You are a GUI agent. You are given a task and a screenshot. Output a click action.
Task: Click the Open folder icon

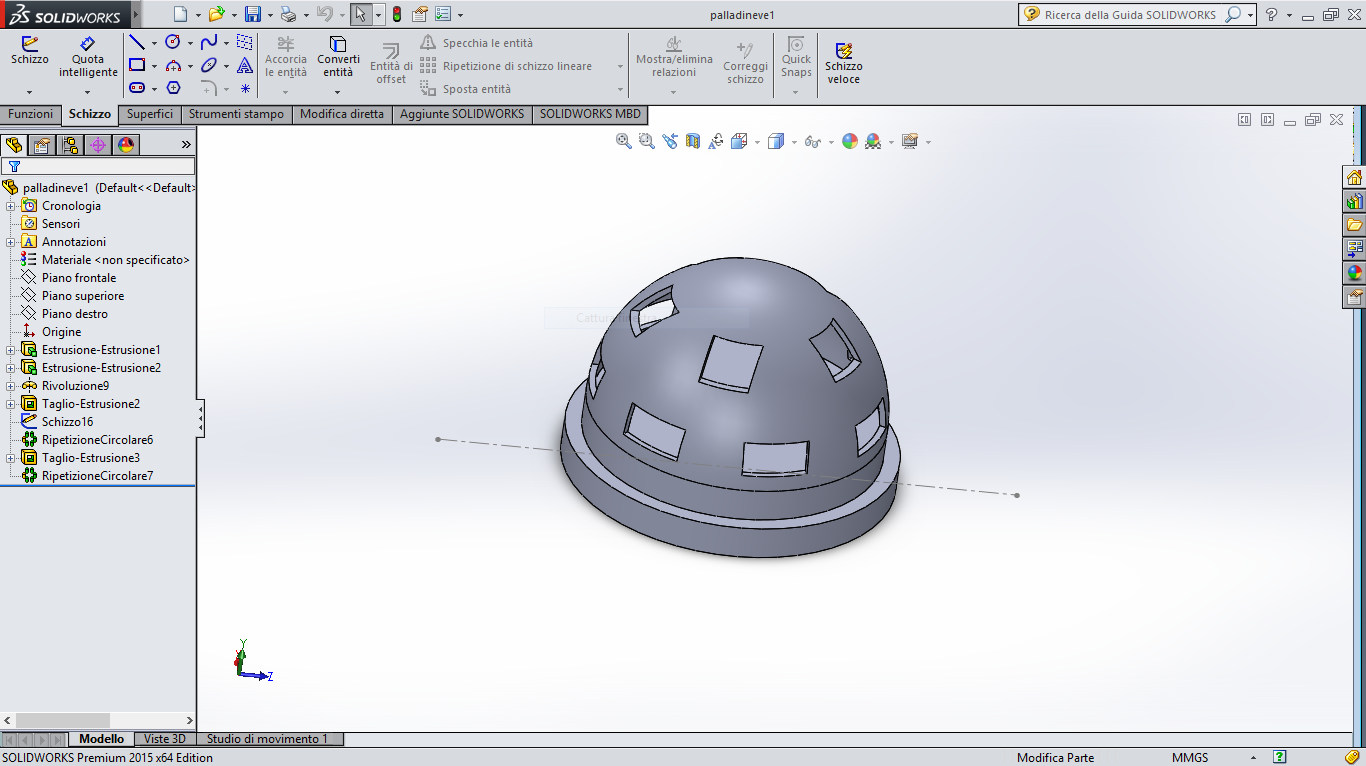coord(216,14)
